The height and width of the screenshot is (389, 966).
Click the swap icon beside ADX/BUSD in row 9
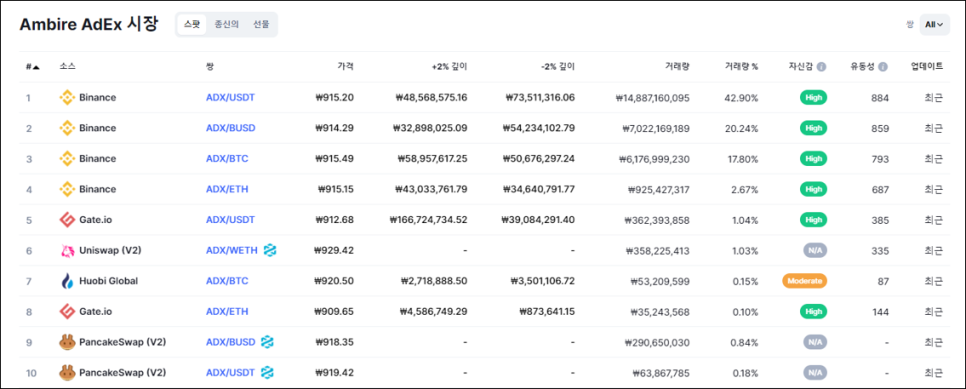click(x=267, y=342)
